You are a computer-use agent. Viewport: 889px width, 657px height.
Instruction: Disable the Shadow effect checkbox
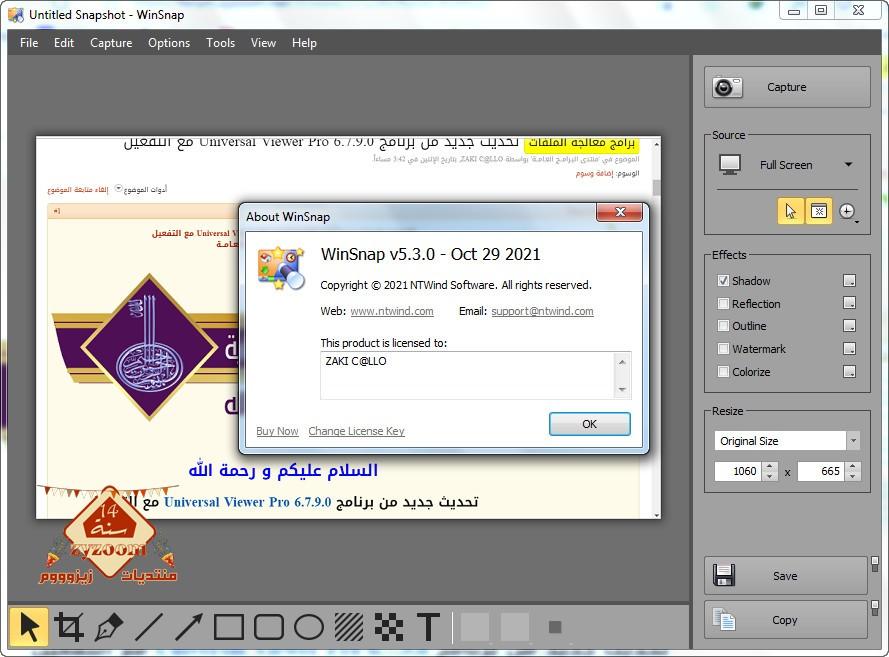tap(723, 281)
